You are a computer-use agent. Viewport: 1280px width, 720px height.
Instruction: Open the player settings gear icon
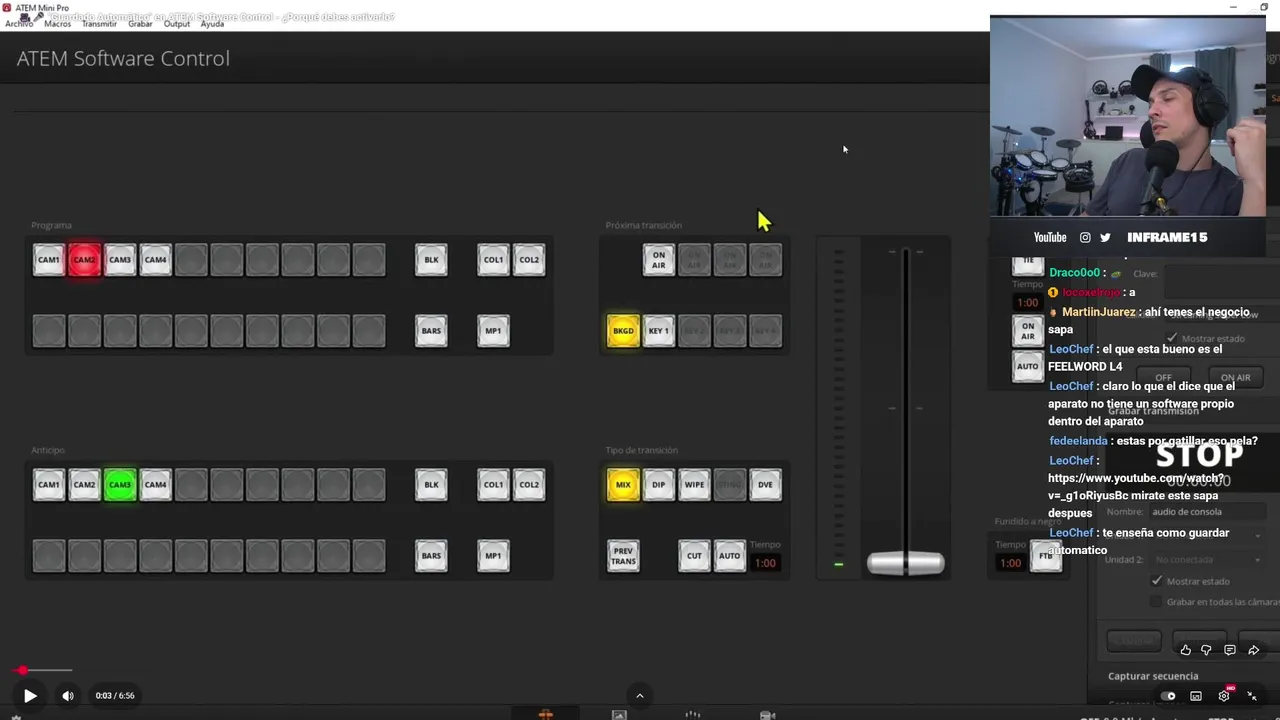[x=1224, y=696]
